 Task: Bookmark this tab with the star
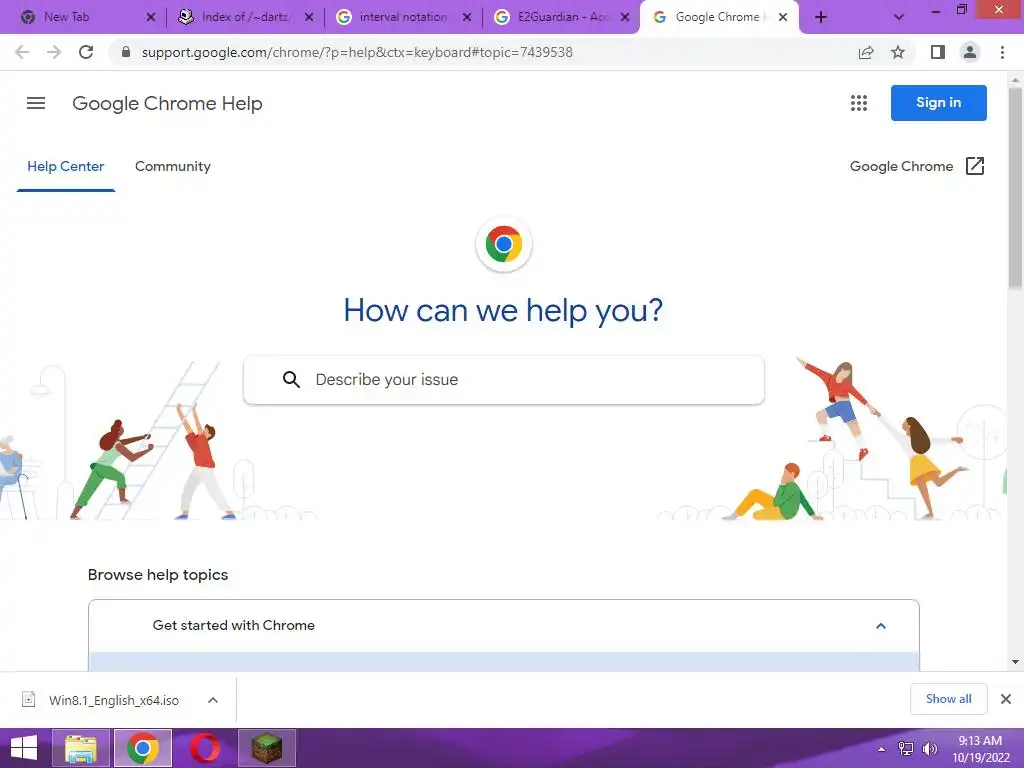[x=898, y=52]
